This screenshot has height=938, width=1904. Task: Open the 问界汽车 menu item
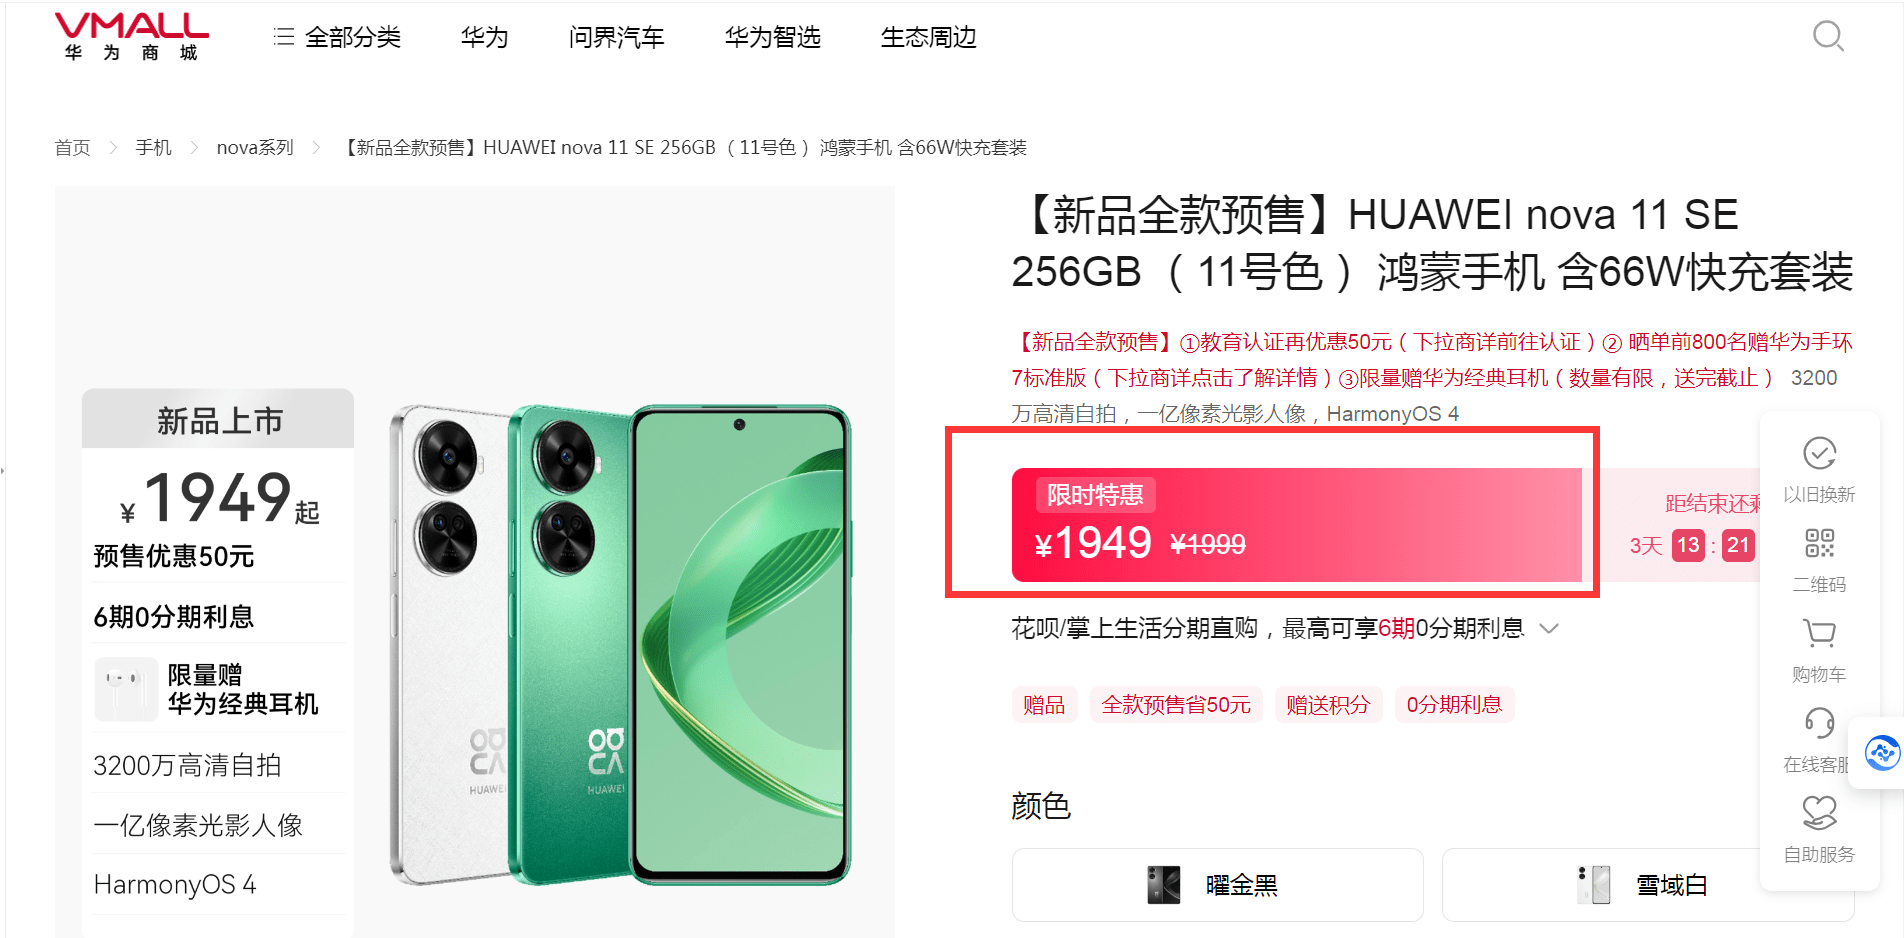[x=617, y=37]
